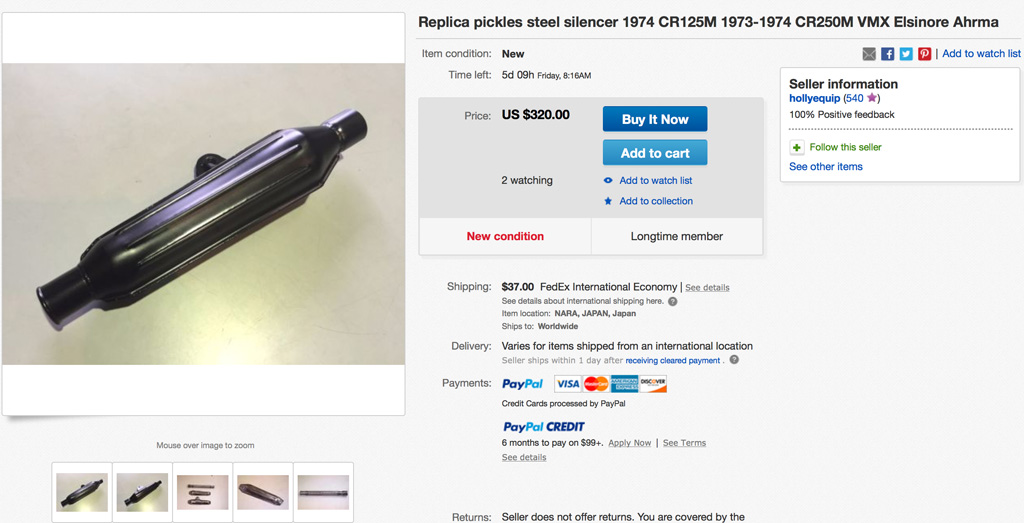Click the seller's purple feedback star
Viewport: 1024px width, 523px height.
coord(872,99)
